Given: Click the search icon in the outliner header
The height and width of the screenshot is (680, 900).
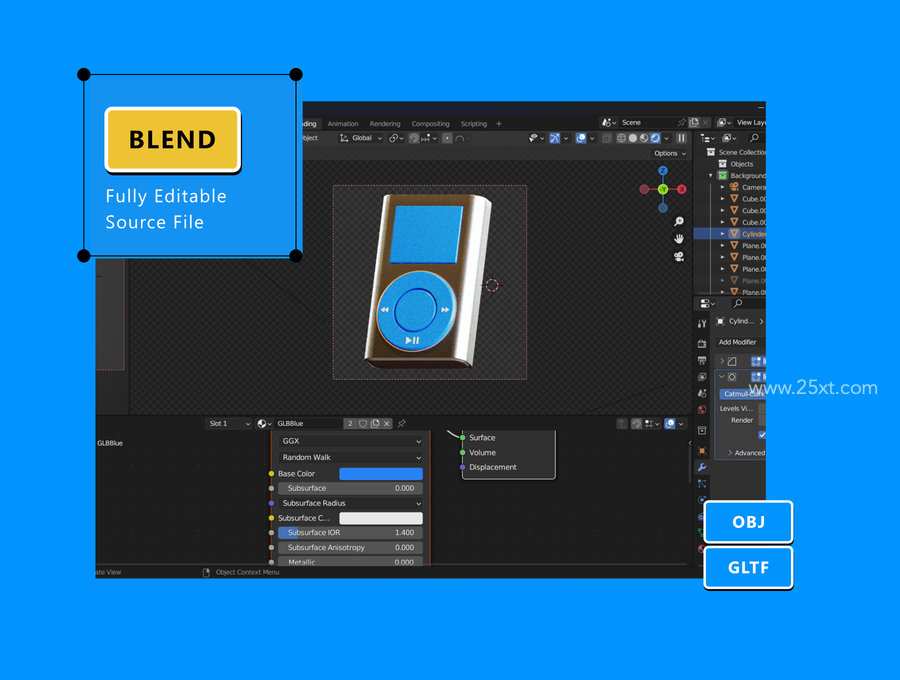Looking at the screenshot, I should [754, 138].
